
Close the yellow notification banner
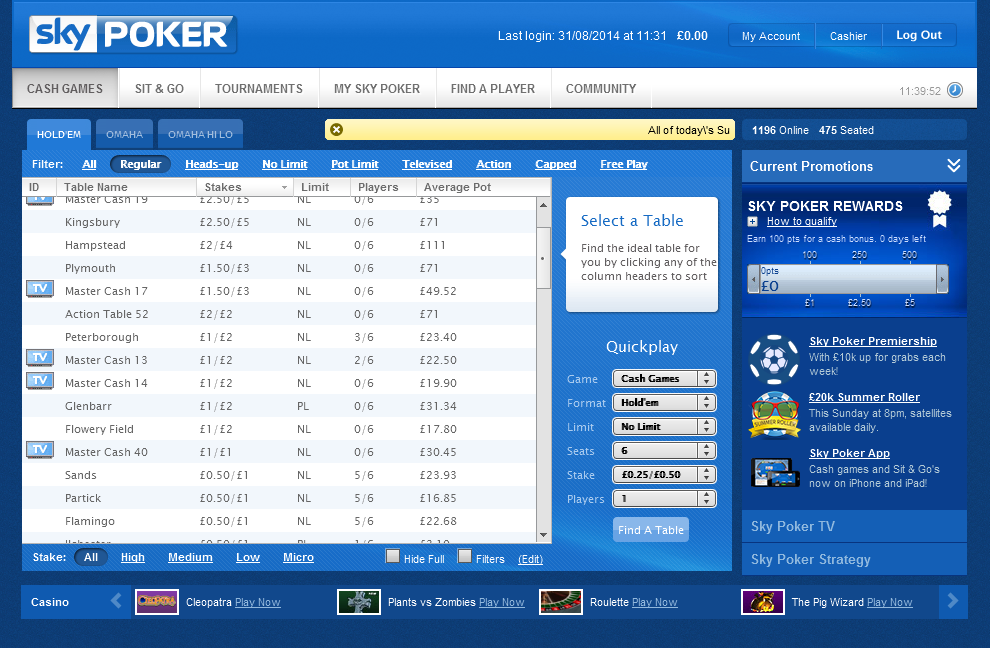336,130
